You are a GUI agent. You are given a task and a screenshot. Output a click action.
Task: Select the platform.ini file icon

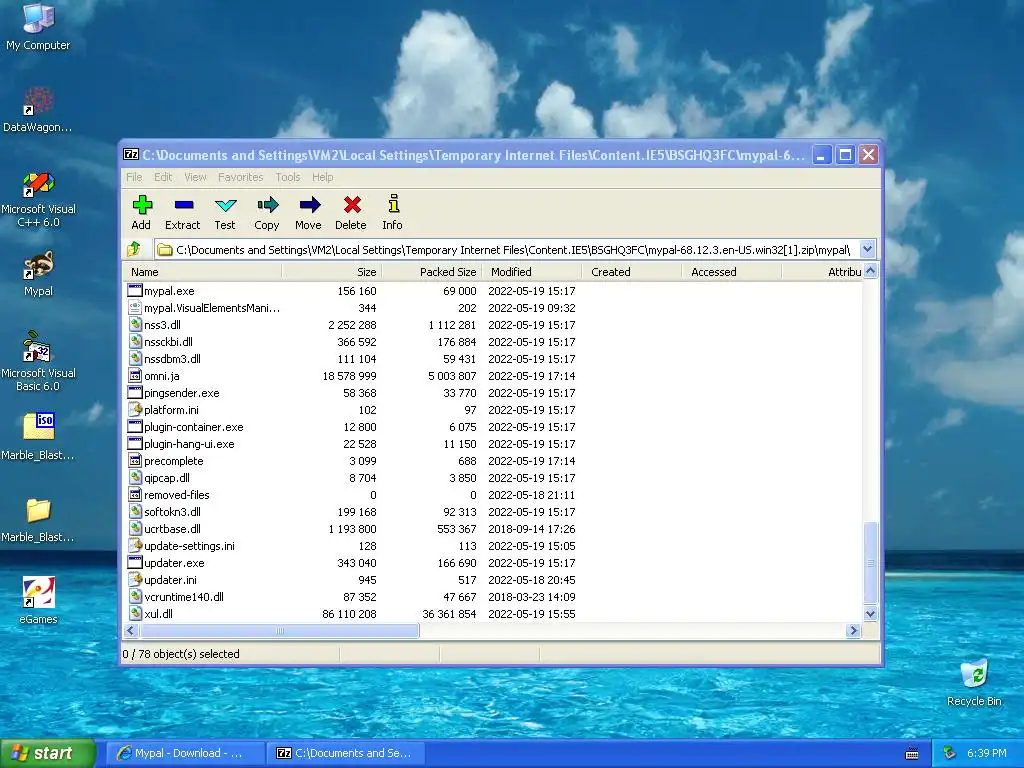[x=135, y=409]
